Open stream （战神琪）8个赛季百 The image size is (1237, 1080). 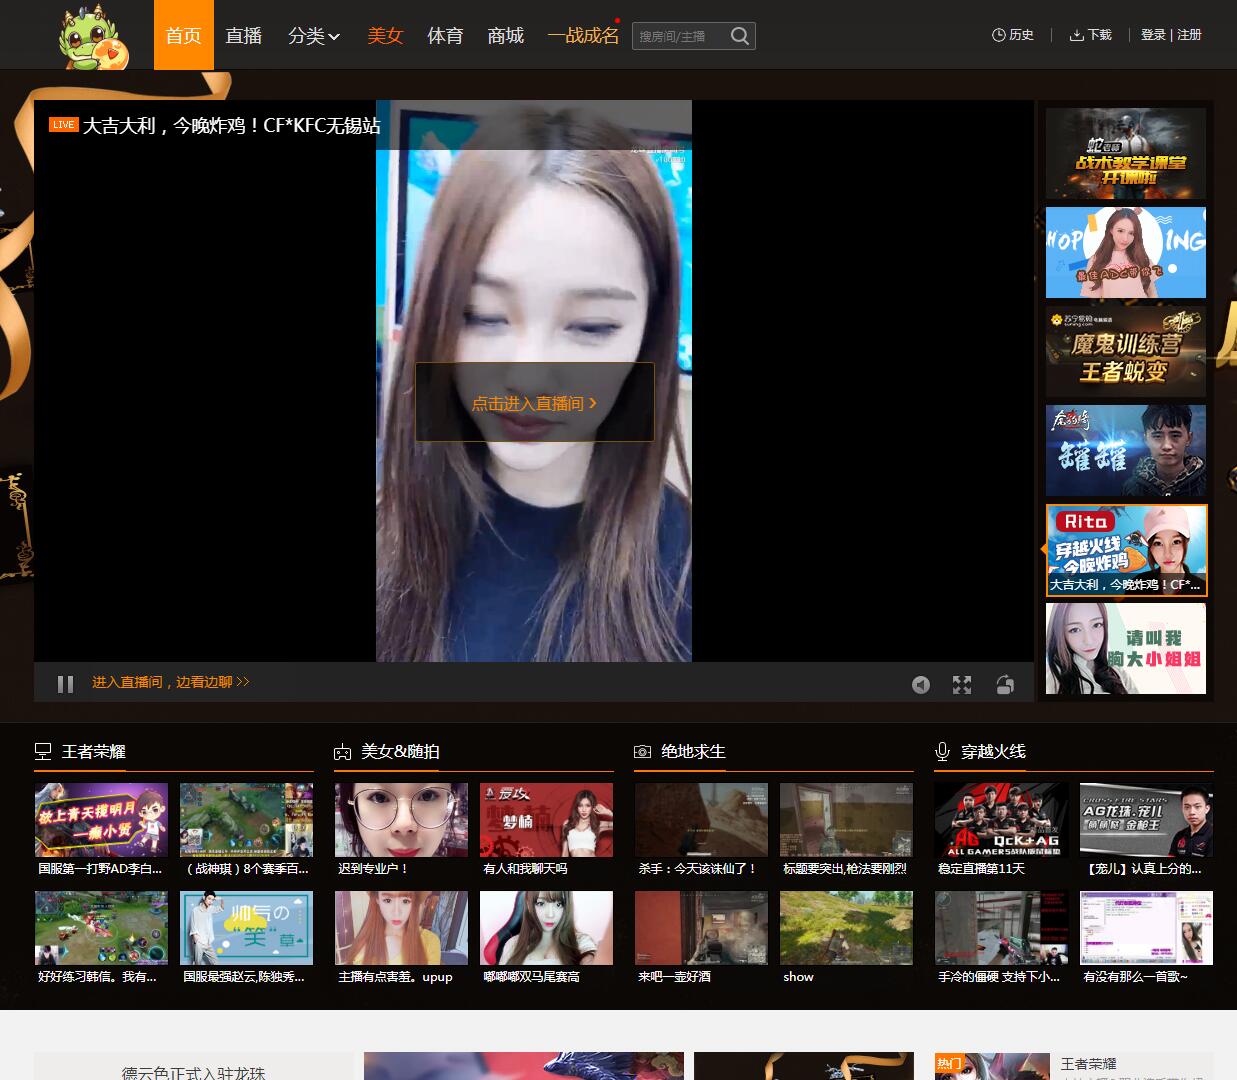pyautogui.click(x=246, y=831)
